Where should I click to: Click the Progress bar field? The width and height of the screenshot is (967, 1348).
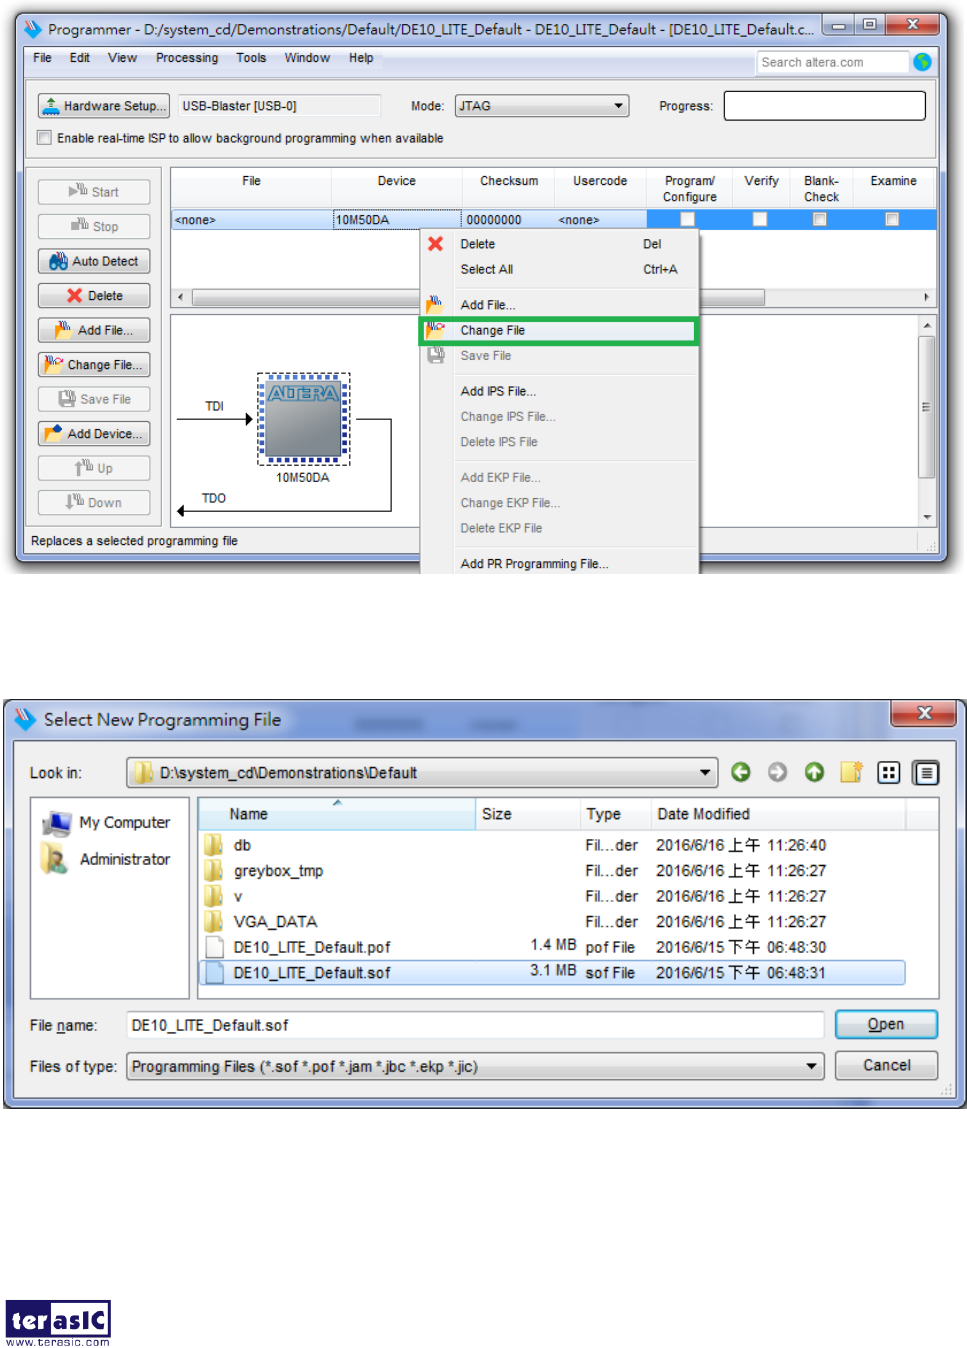click(x=824, y=106)
